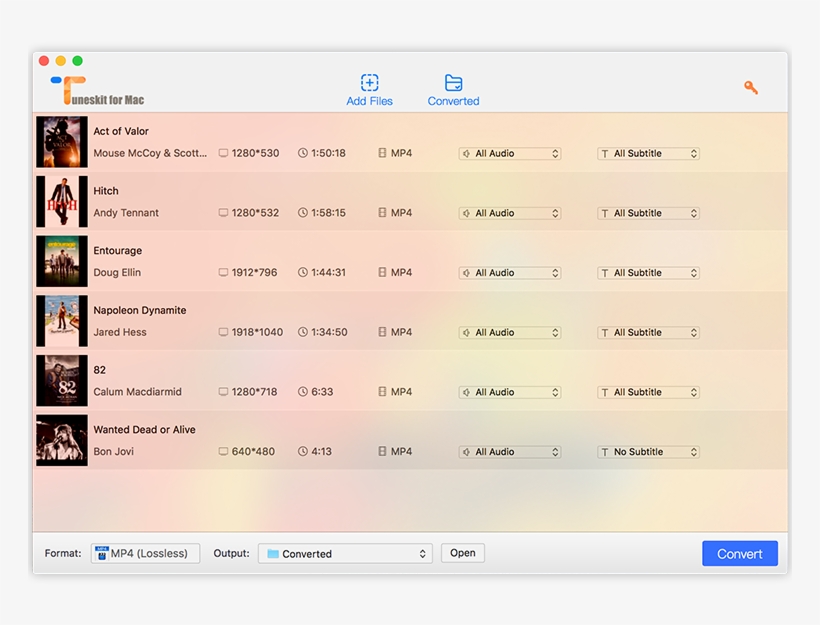Viewport: 820px width, 625px height.
Task: Click the artist name 'Bon Jovi'
Action: (x=113, y=451)
